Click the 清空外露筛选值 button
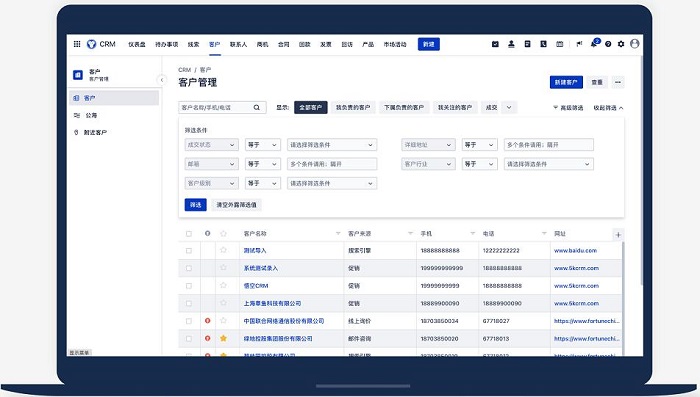The width and height of the screenshot is (700, 397). click(x=237, y=205)
